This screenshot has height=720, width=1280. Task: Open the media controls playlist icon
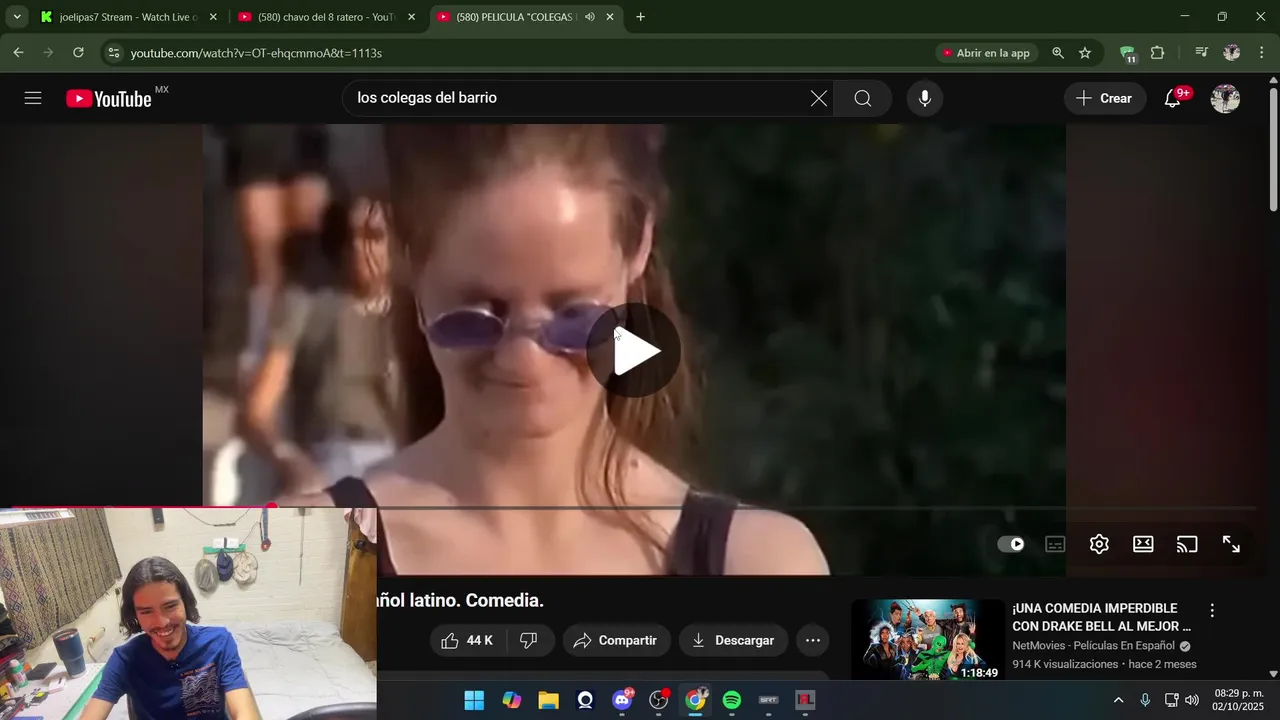pos(1202,53)
